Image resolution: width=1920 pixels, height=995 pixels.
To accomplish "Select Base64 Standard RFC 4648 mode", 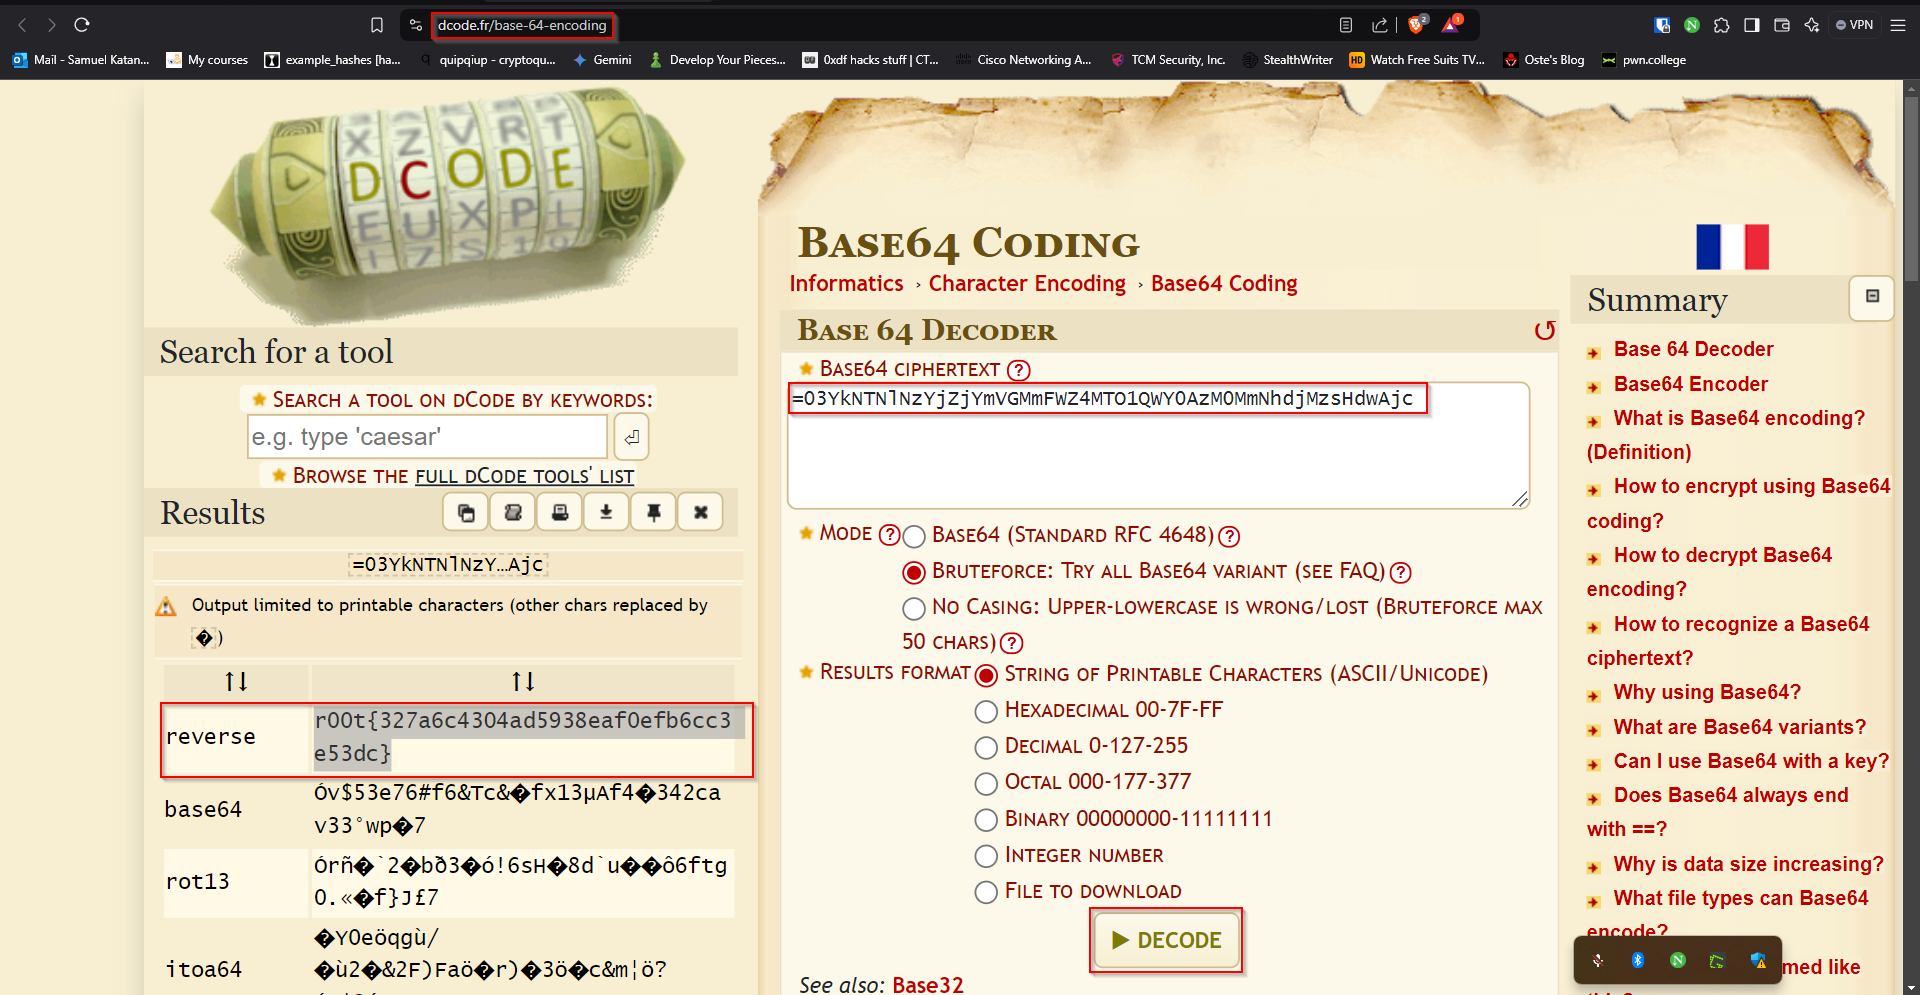I will (914, 537).
